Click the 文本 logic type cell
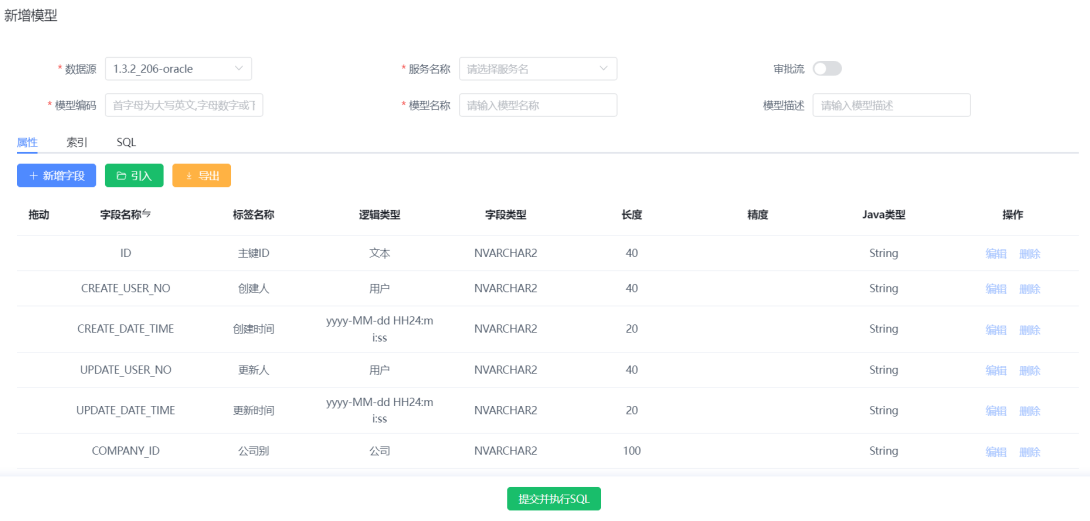1090x521 pixels. (380, 253)
